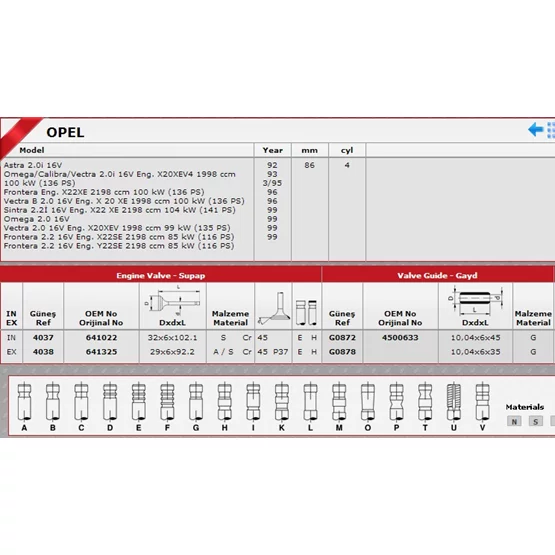
Task: Click OEM number 4500633
Action: pos(400,337)
